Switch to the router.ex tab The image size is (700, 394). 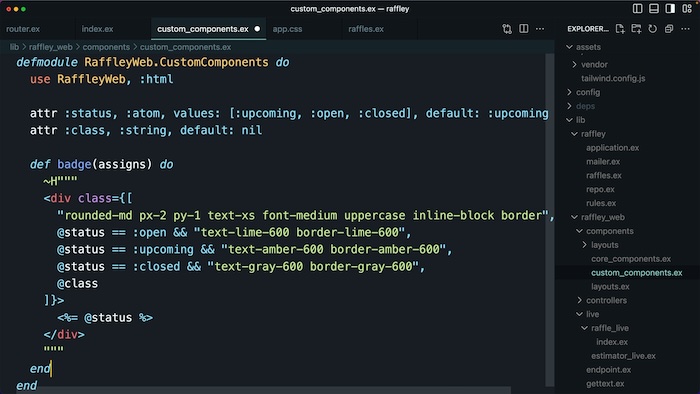23,29
